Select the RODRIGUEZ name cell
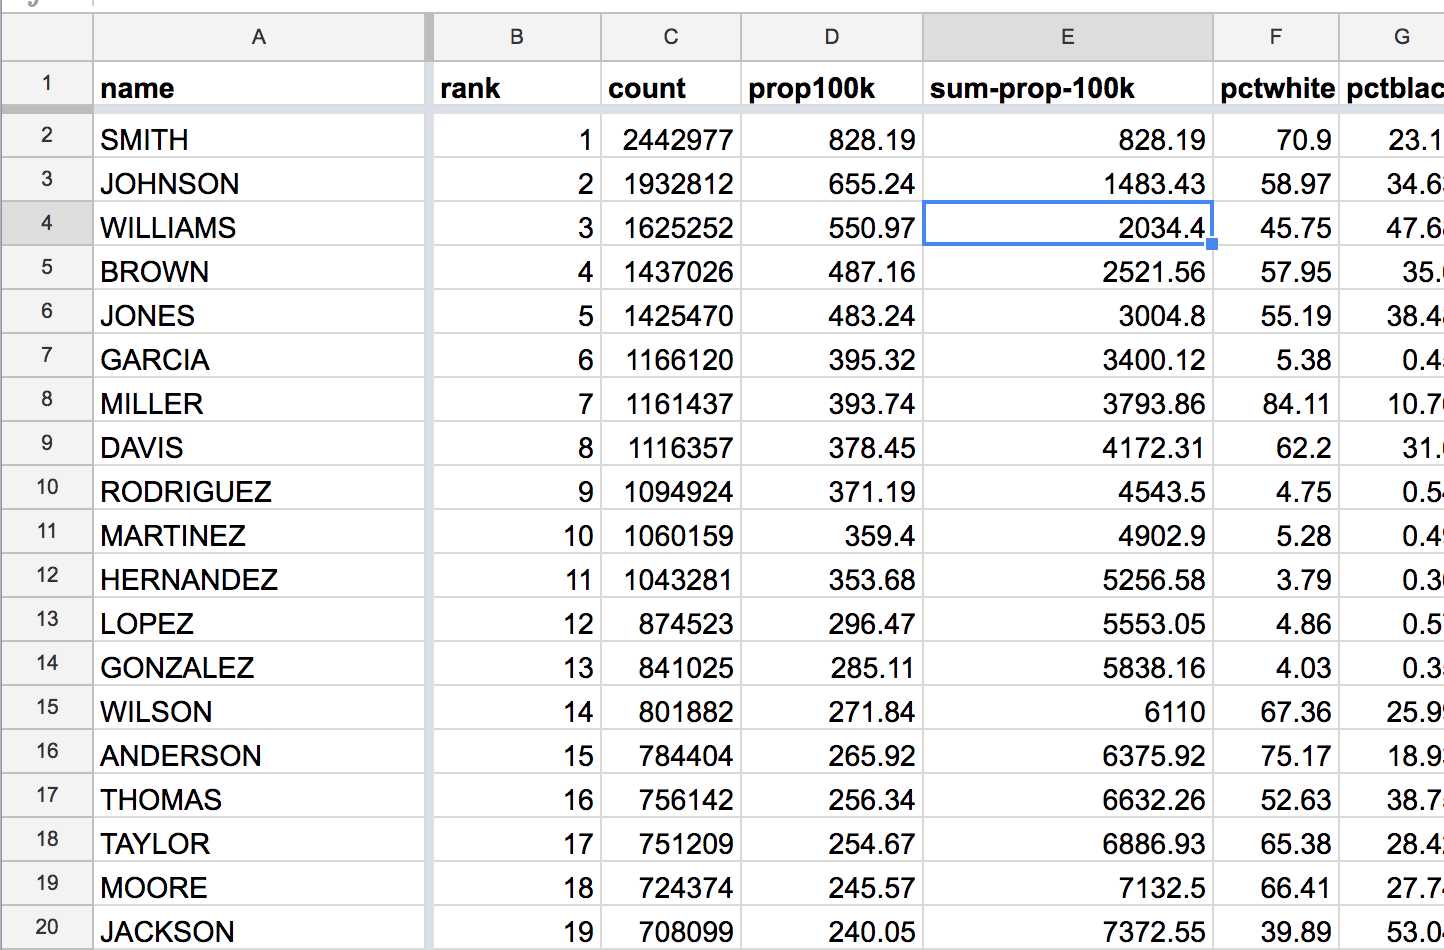Viewport: 1444px width, 950px height. (x=259, y=488)
